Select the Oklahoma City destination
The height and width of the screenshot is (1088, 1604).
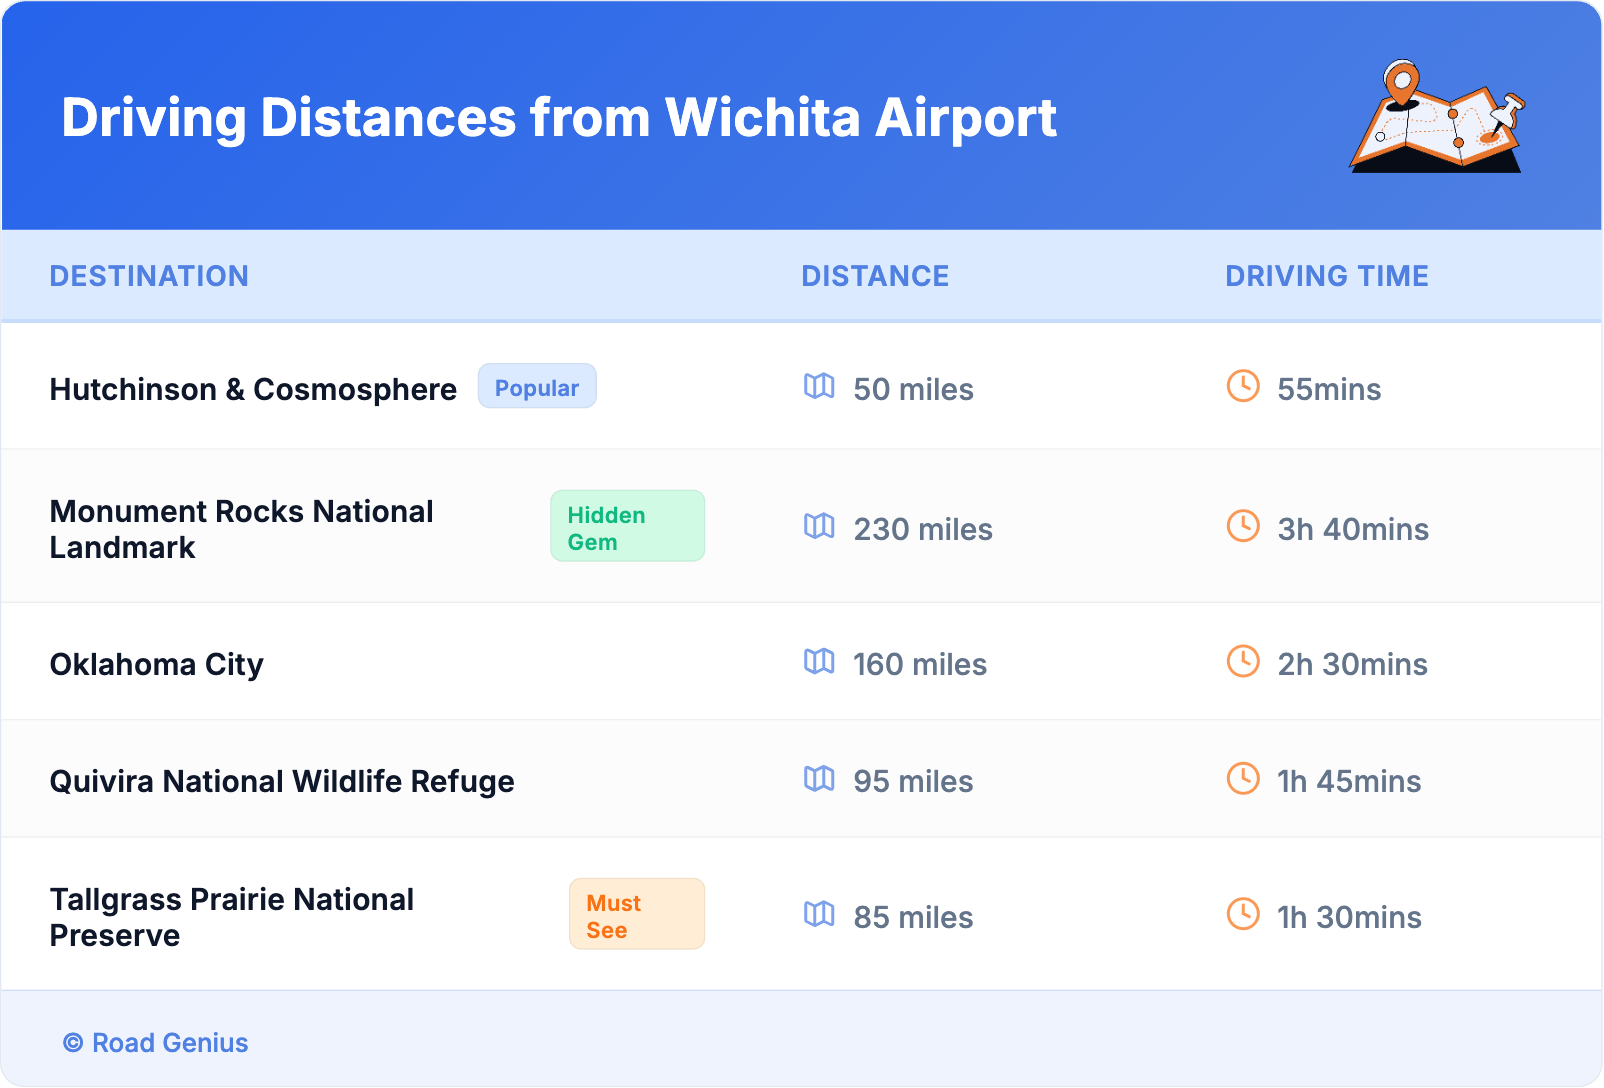tap(157, 665)
